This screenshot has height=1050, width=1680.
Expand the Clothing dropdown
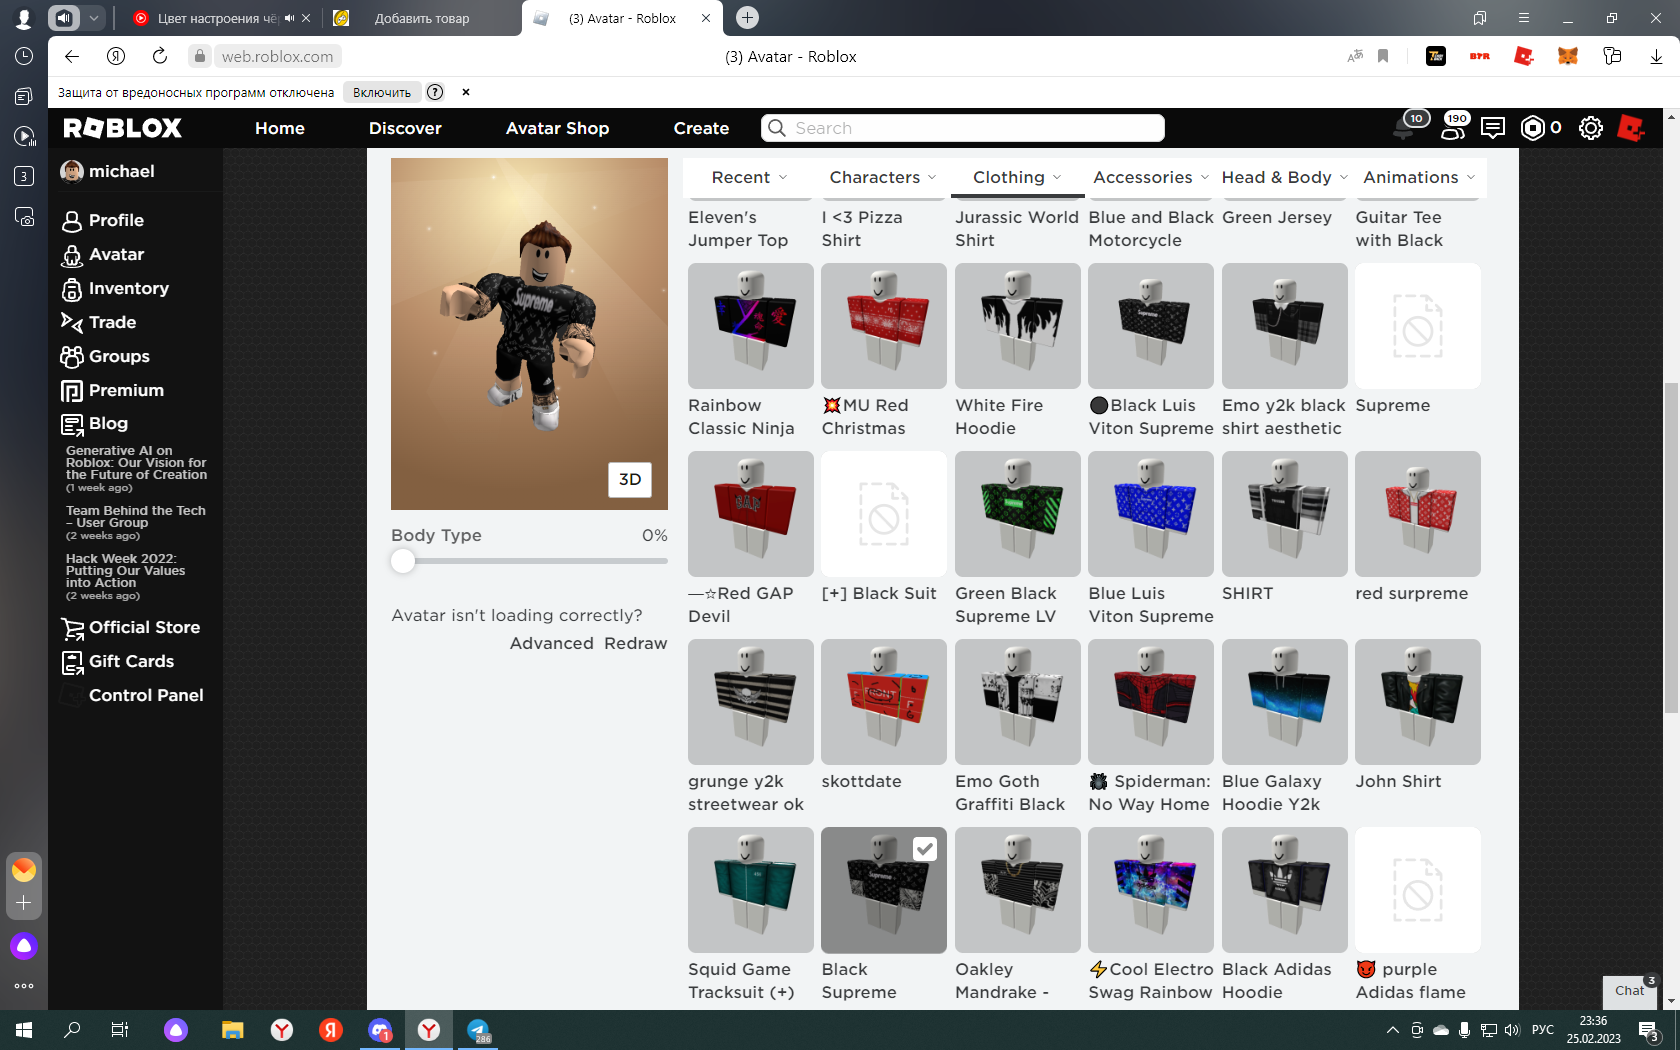click(1017, 177)
